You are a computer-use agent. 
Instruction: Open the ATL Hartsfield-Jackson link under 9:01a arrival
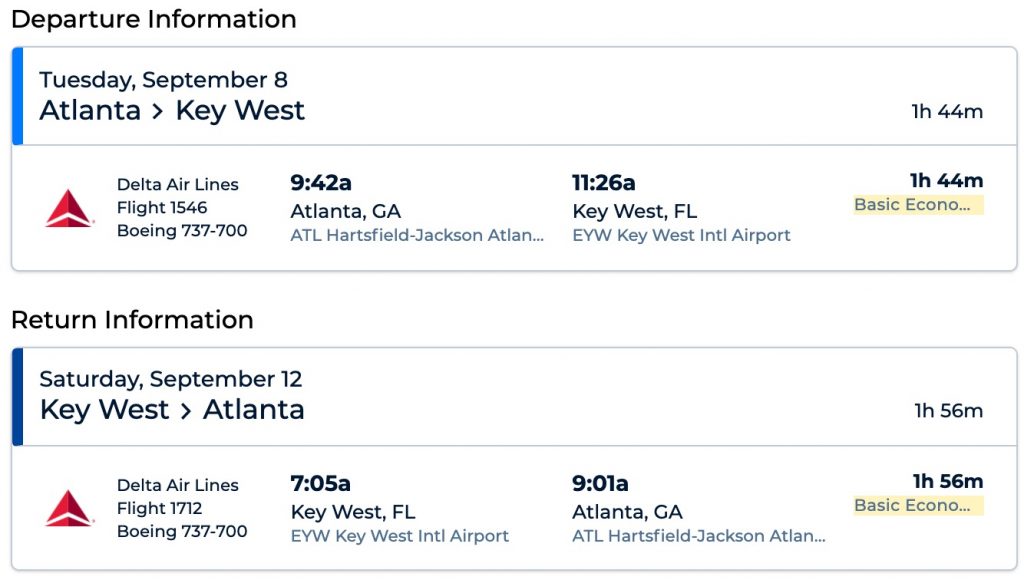699,536
